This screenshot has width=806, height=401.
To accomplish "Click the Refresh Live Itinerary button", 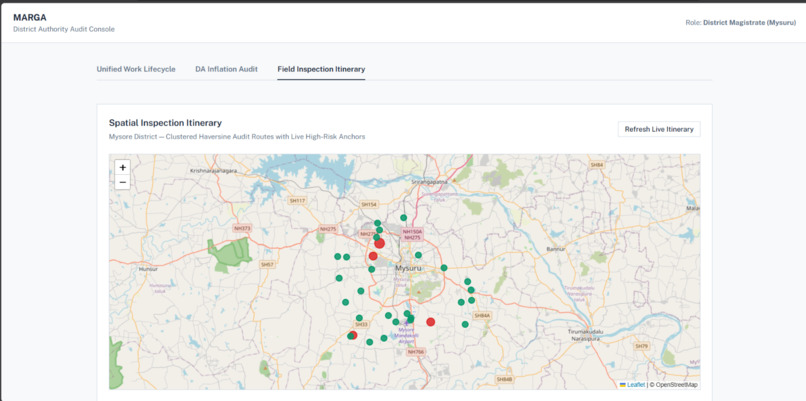I will (659, 129).
